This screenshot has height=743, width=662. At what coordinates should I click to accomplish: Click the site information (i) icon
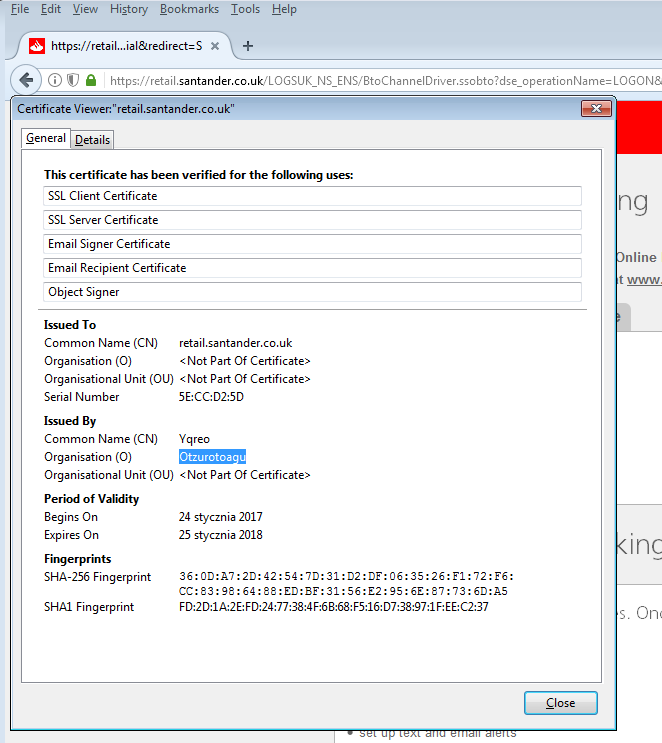(x=55, y=80)
